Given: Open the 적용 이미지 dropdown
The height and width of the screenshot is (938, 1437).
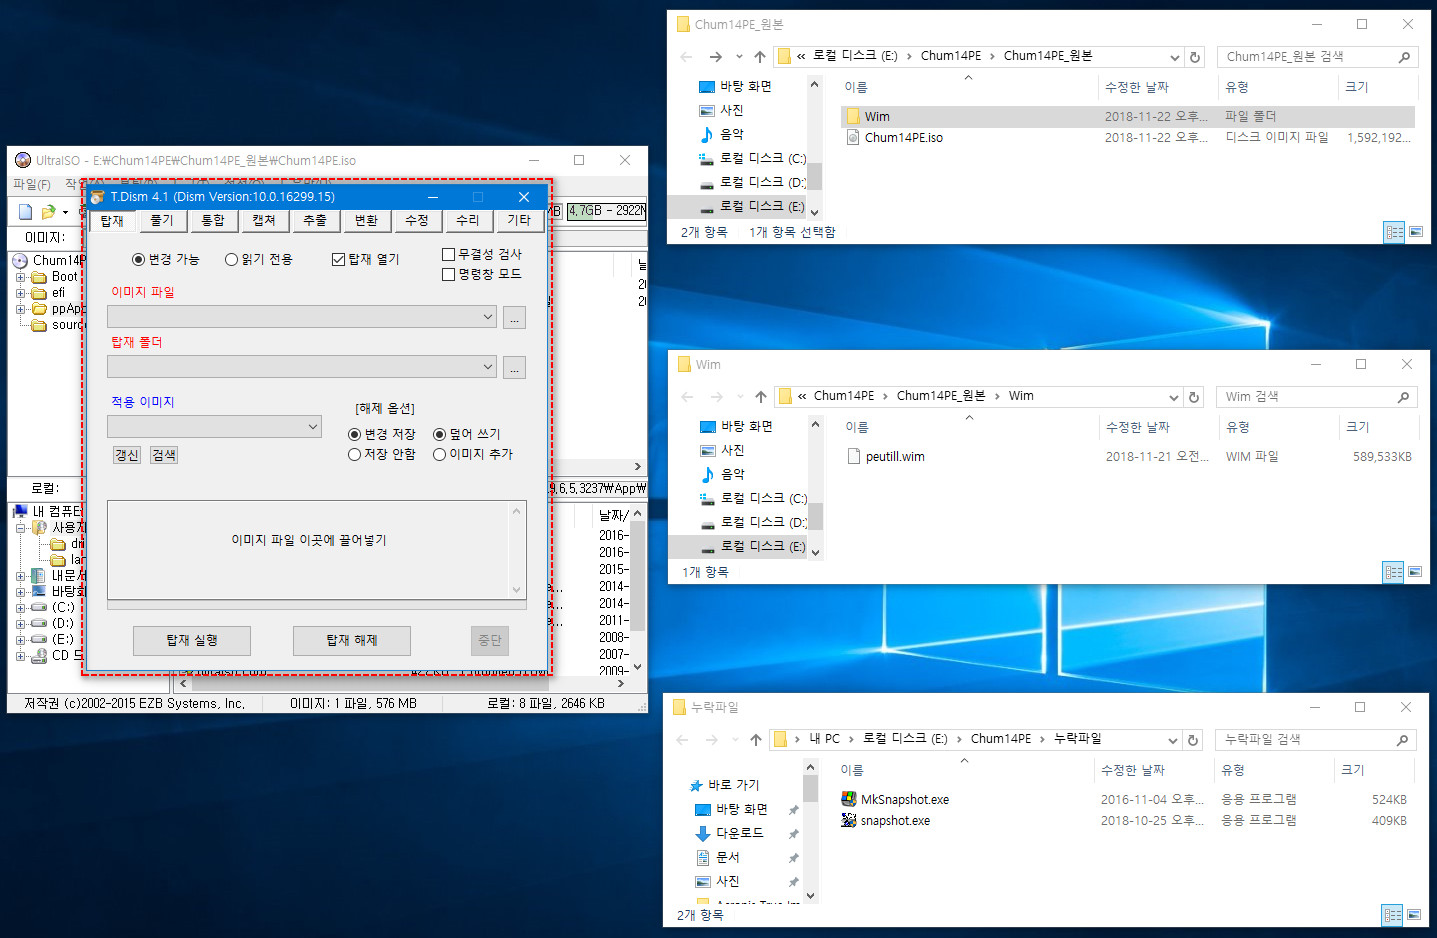Looking at the screenshot, I should (x=214, y=427).
